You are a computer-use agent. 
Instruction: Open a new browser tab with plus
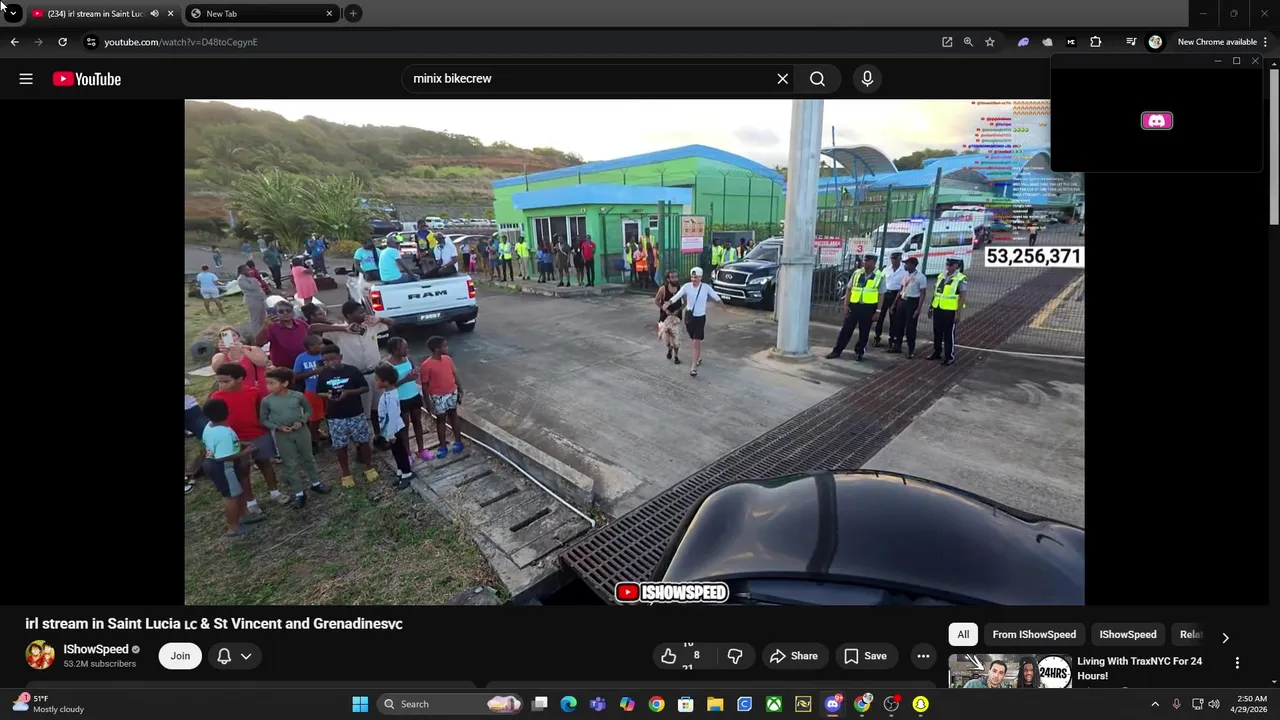(353, 13)
